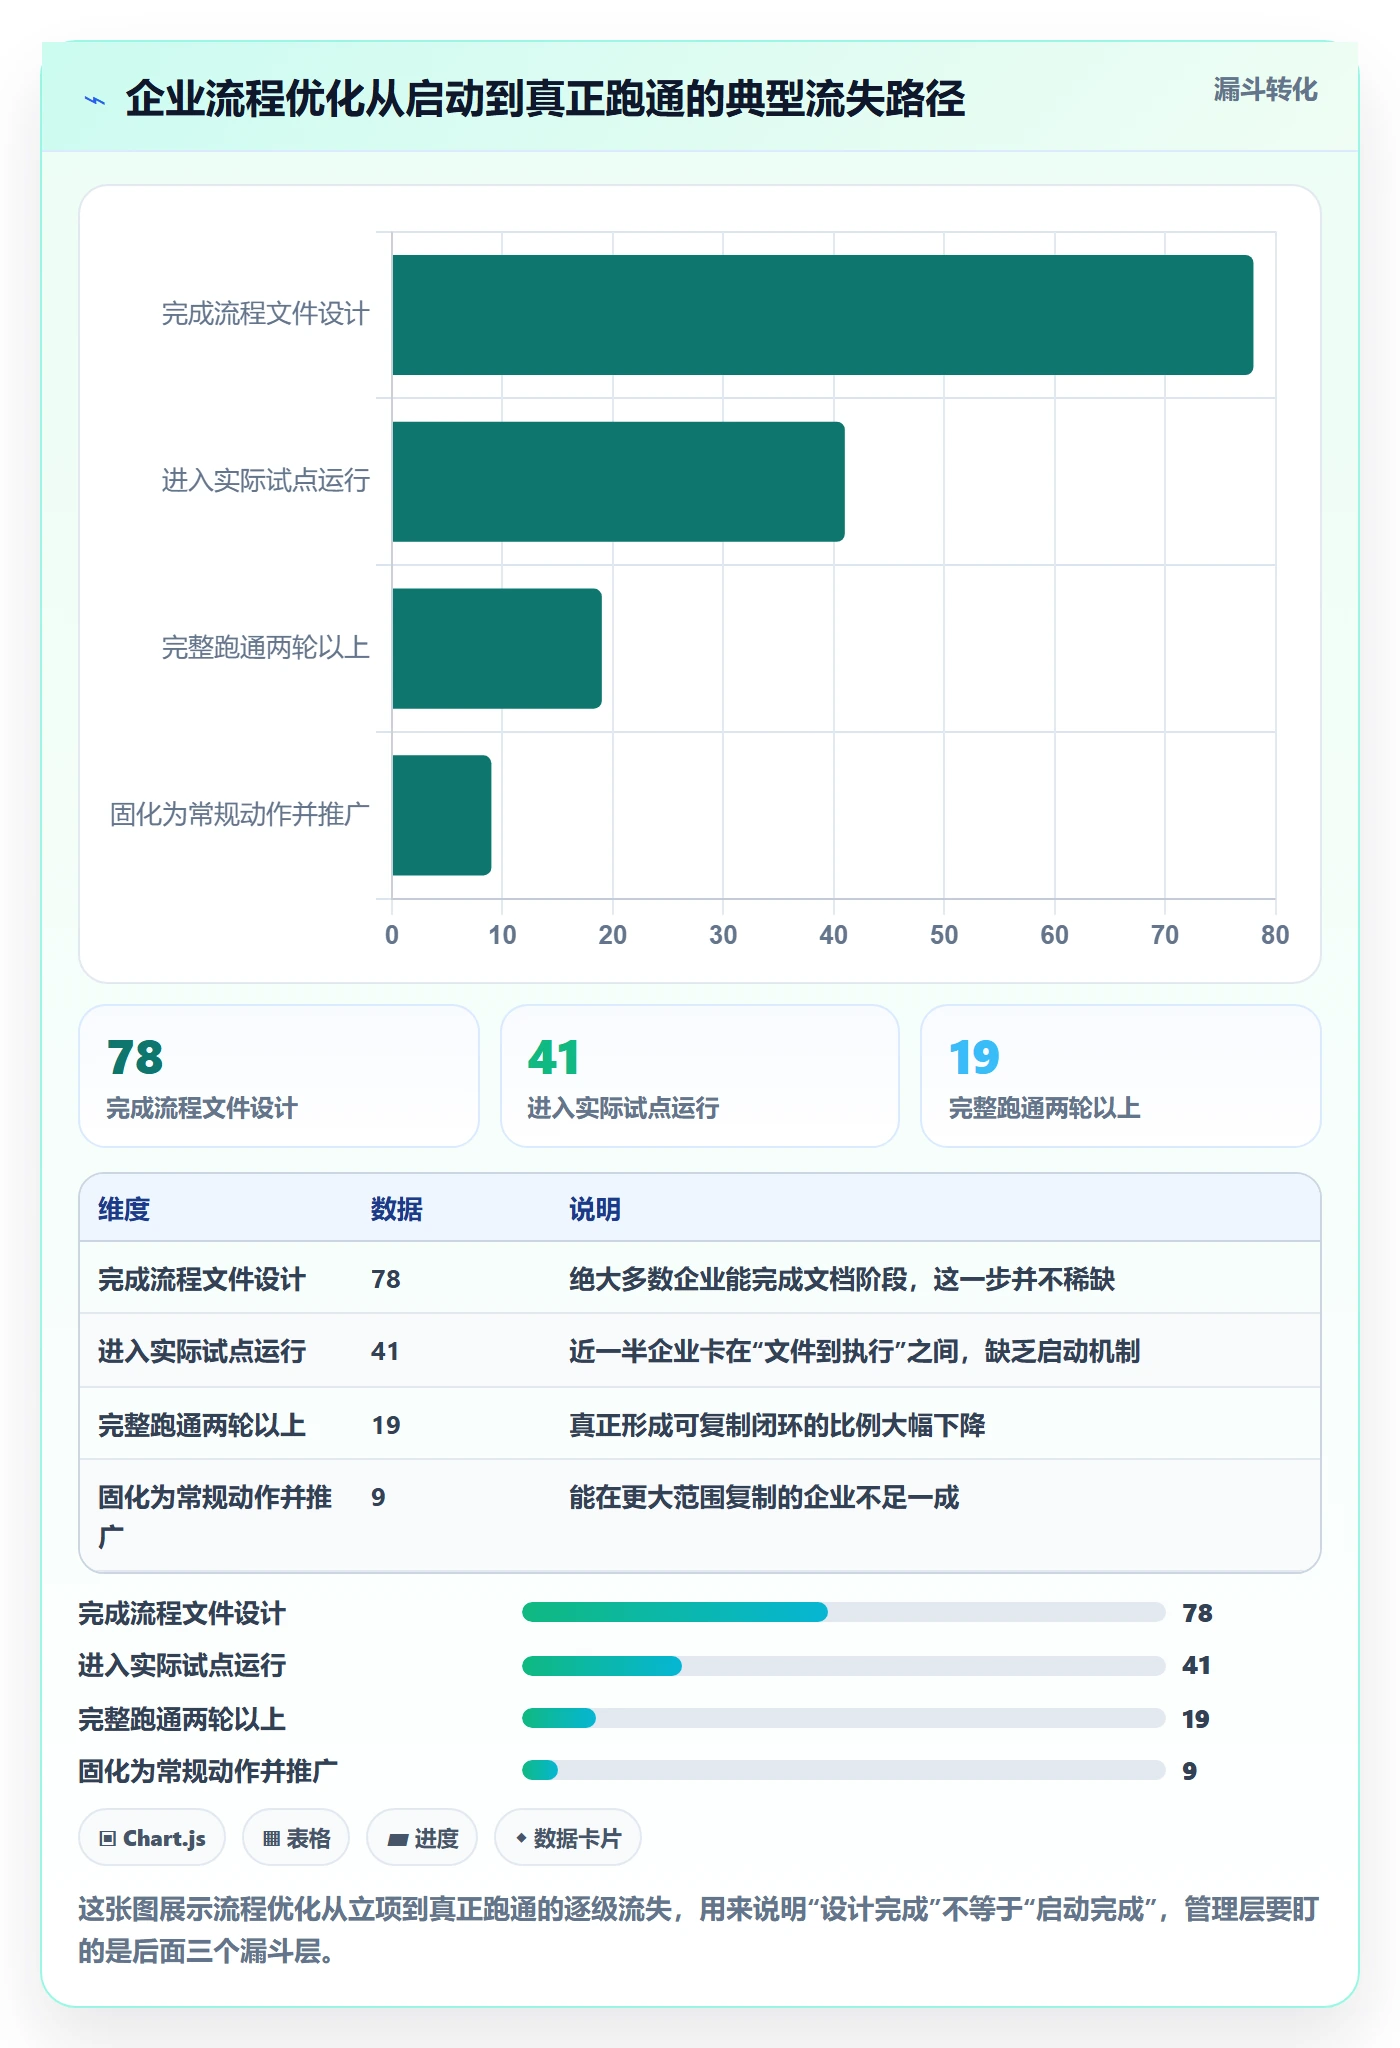Click the 进度 tag

(x=422, y=1838)
